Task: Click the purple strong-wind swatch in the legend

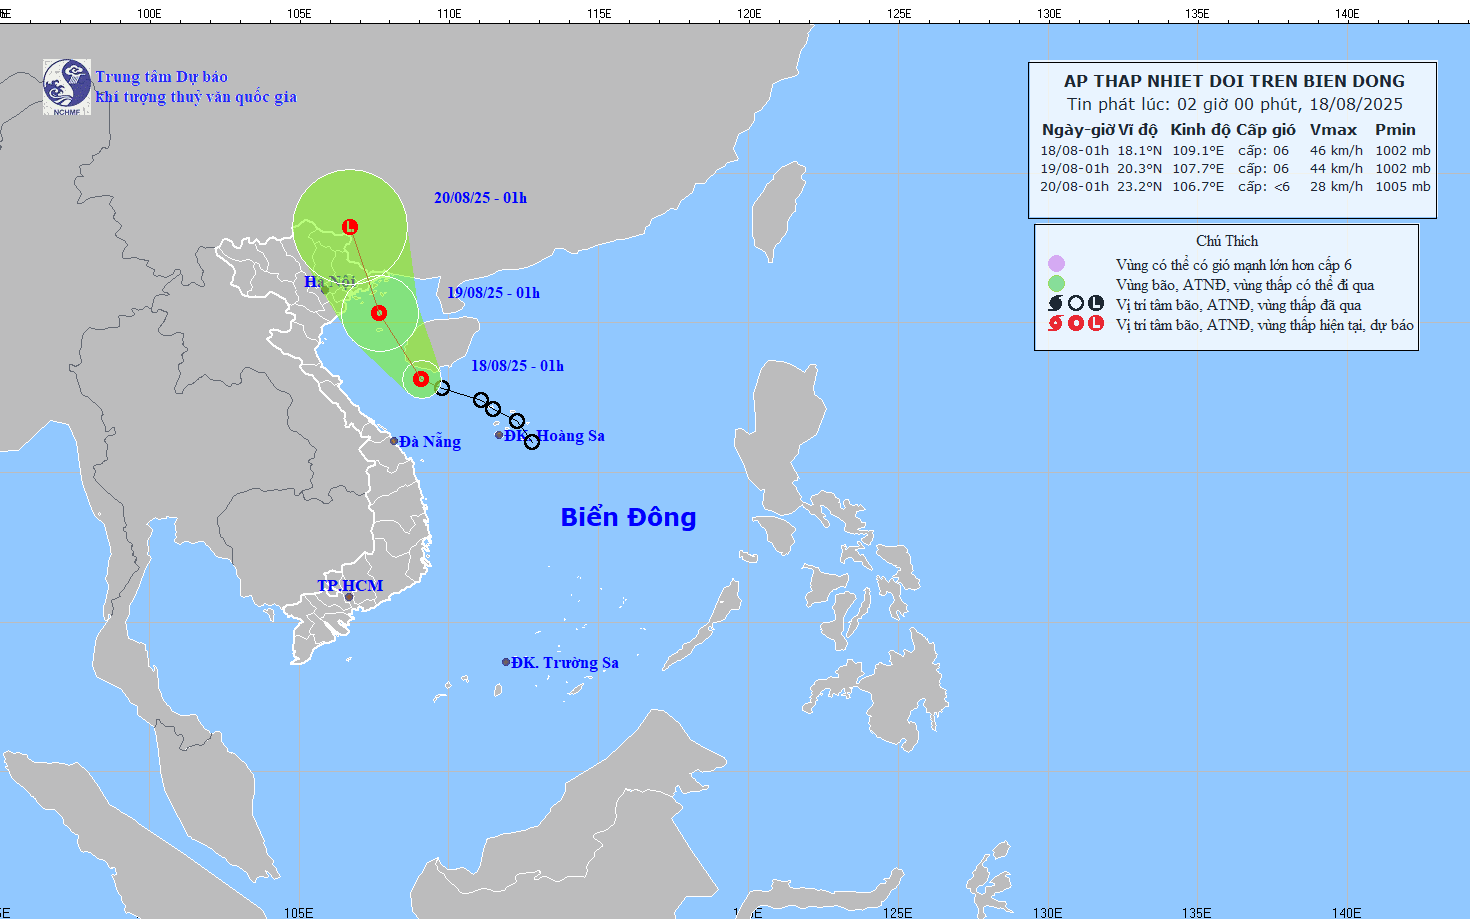Action: click(1056, 264)
